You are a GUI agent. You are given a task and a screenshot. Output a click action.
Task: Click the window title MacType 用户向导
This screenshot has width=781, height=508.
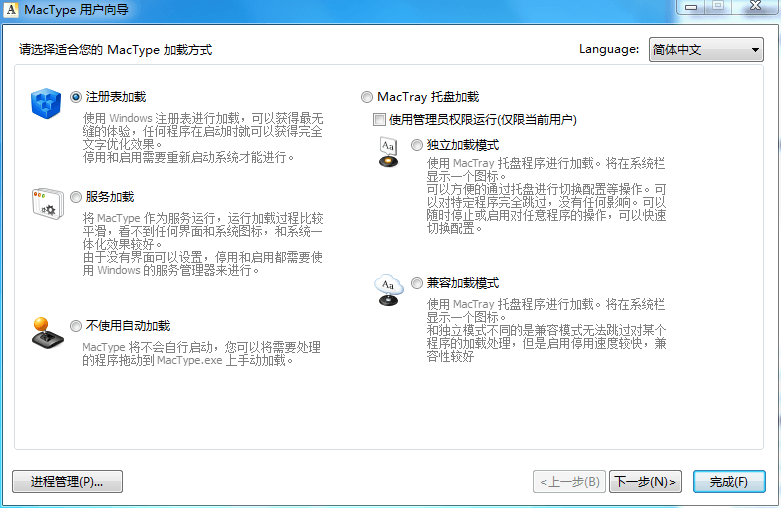[x=76, y=9]
